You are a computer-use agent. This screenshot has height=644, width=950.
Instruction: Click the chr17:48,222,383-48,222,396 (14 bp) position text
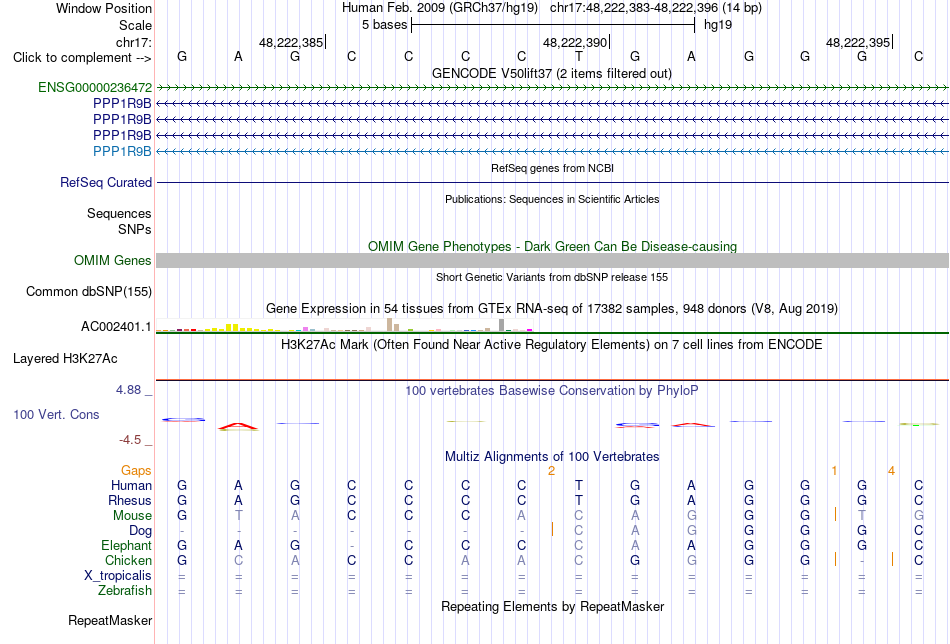[656, 8]
